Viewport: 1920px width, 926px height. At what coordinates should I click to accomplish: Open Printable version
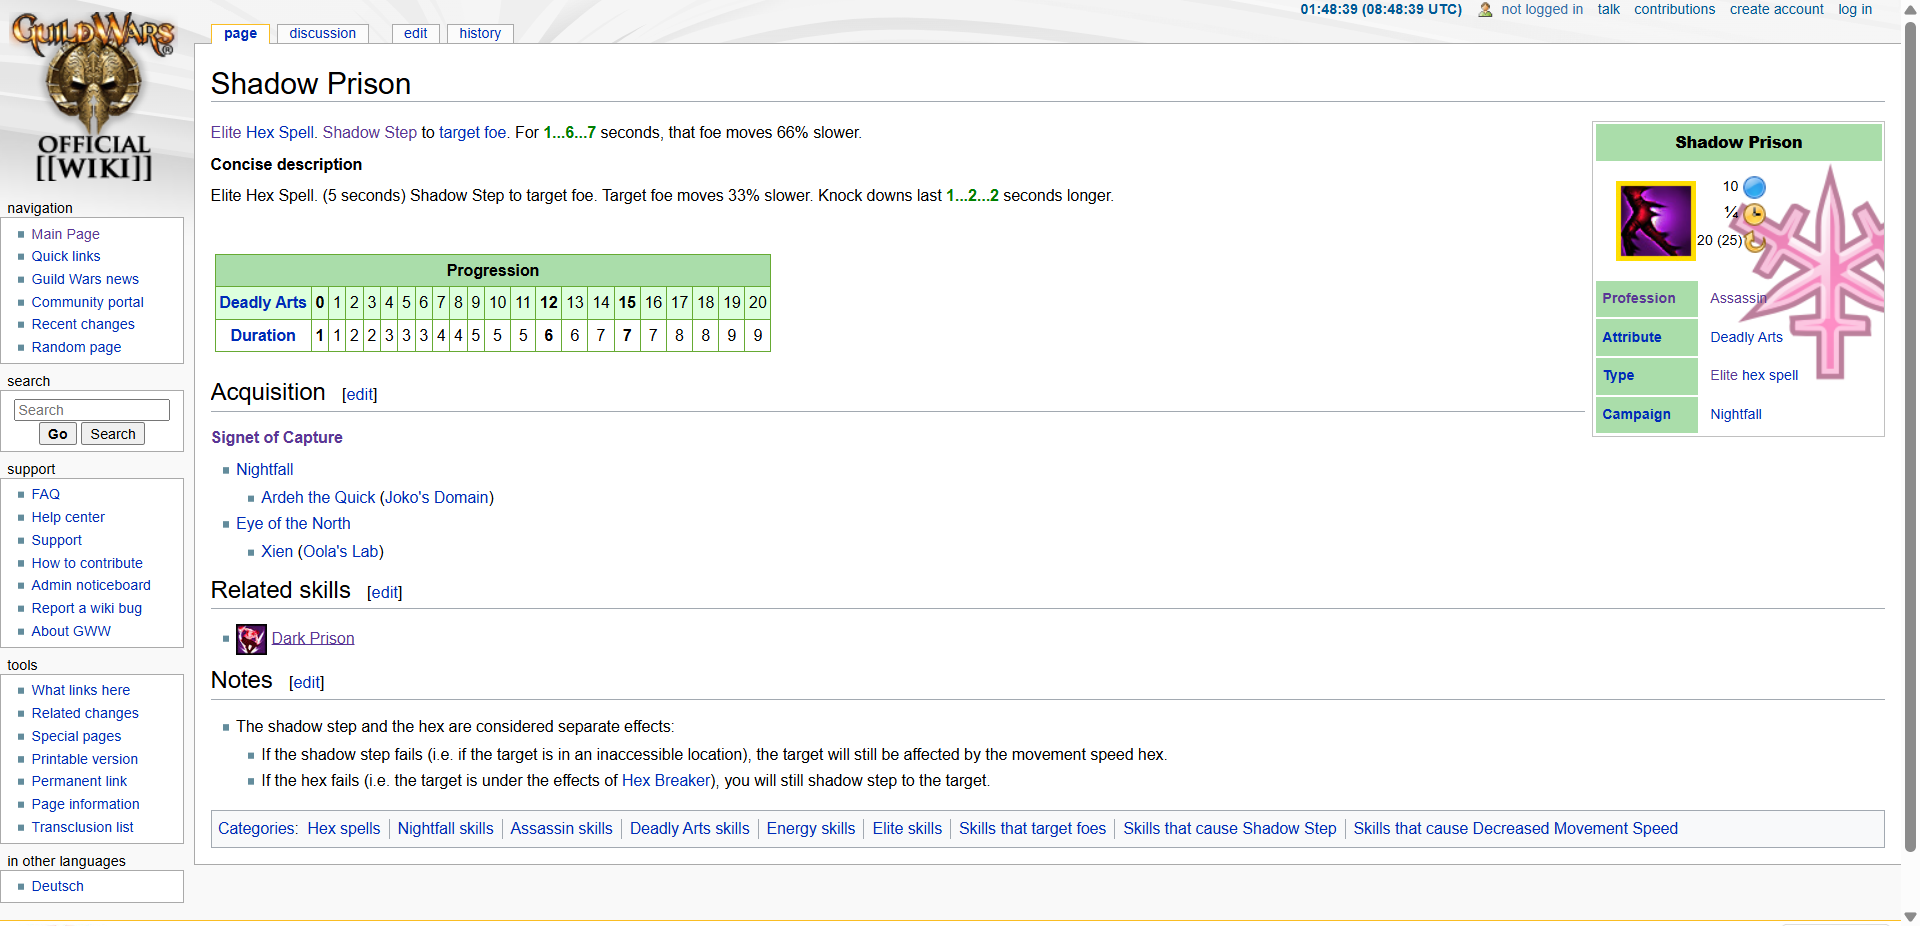click(84, 759)
